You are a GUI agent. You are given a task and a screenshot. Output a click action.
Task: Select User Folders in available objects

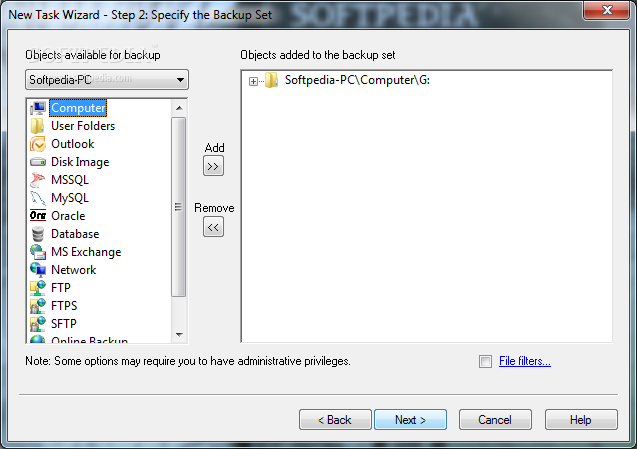83,126
